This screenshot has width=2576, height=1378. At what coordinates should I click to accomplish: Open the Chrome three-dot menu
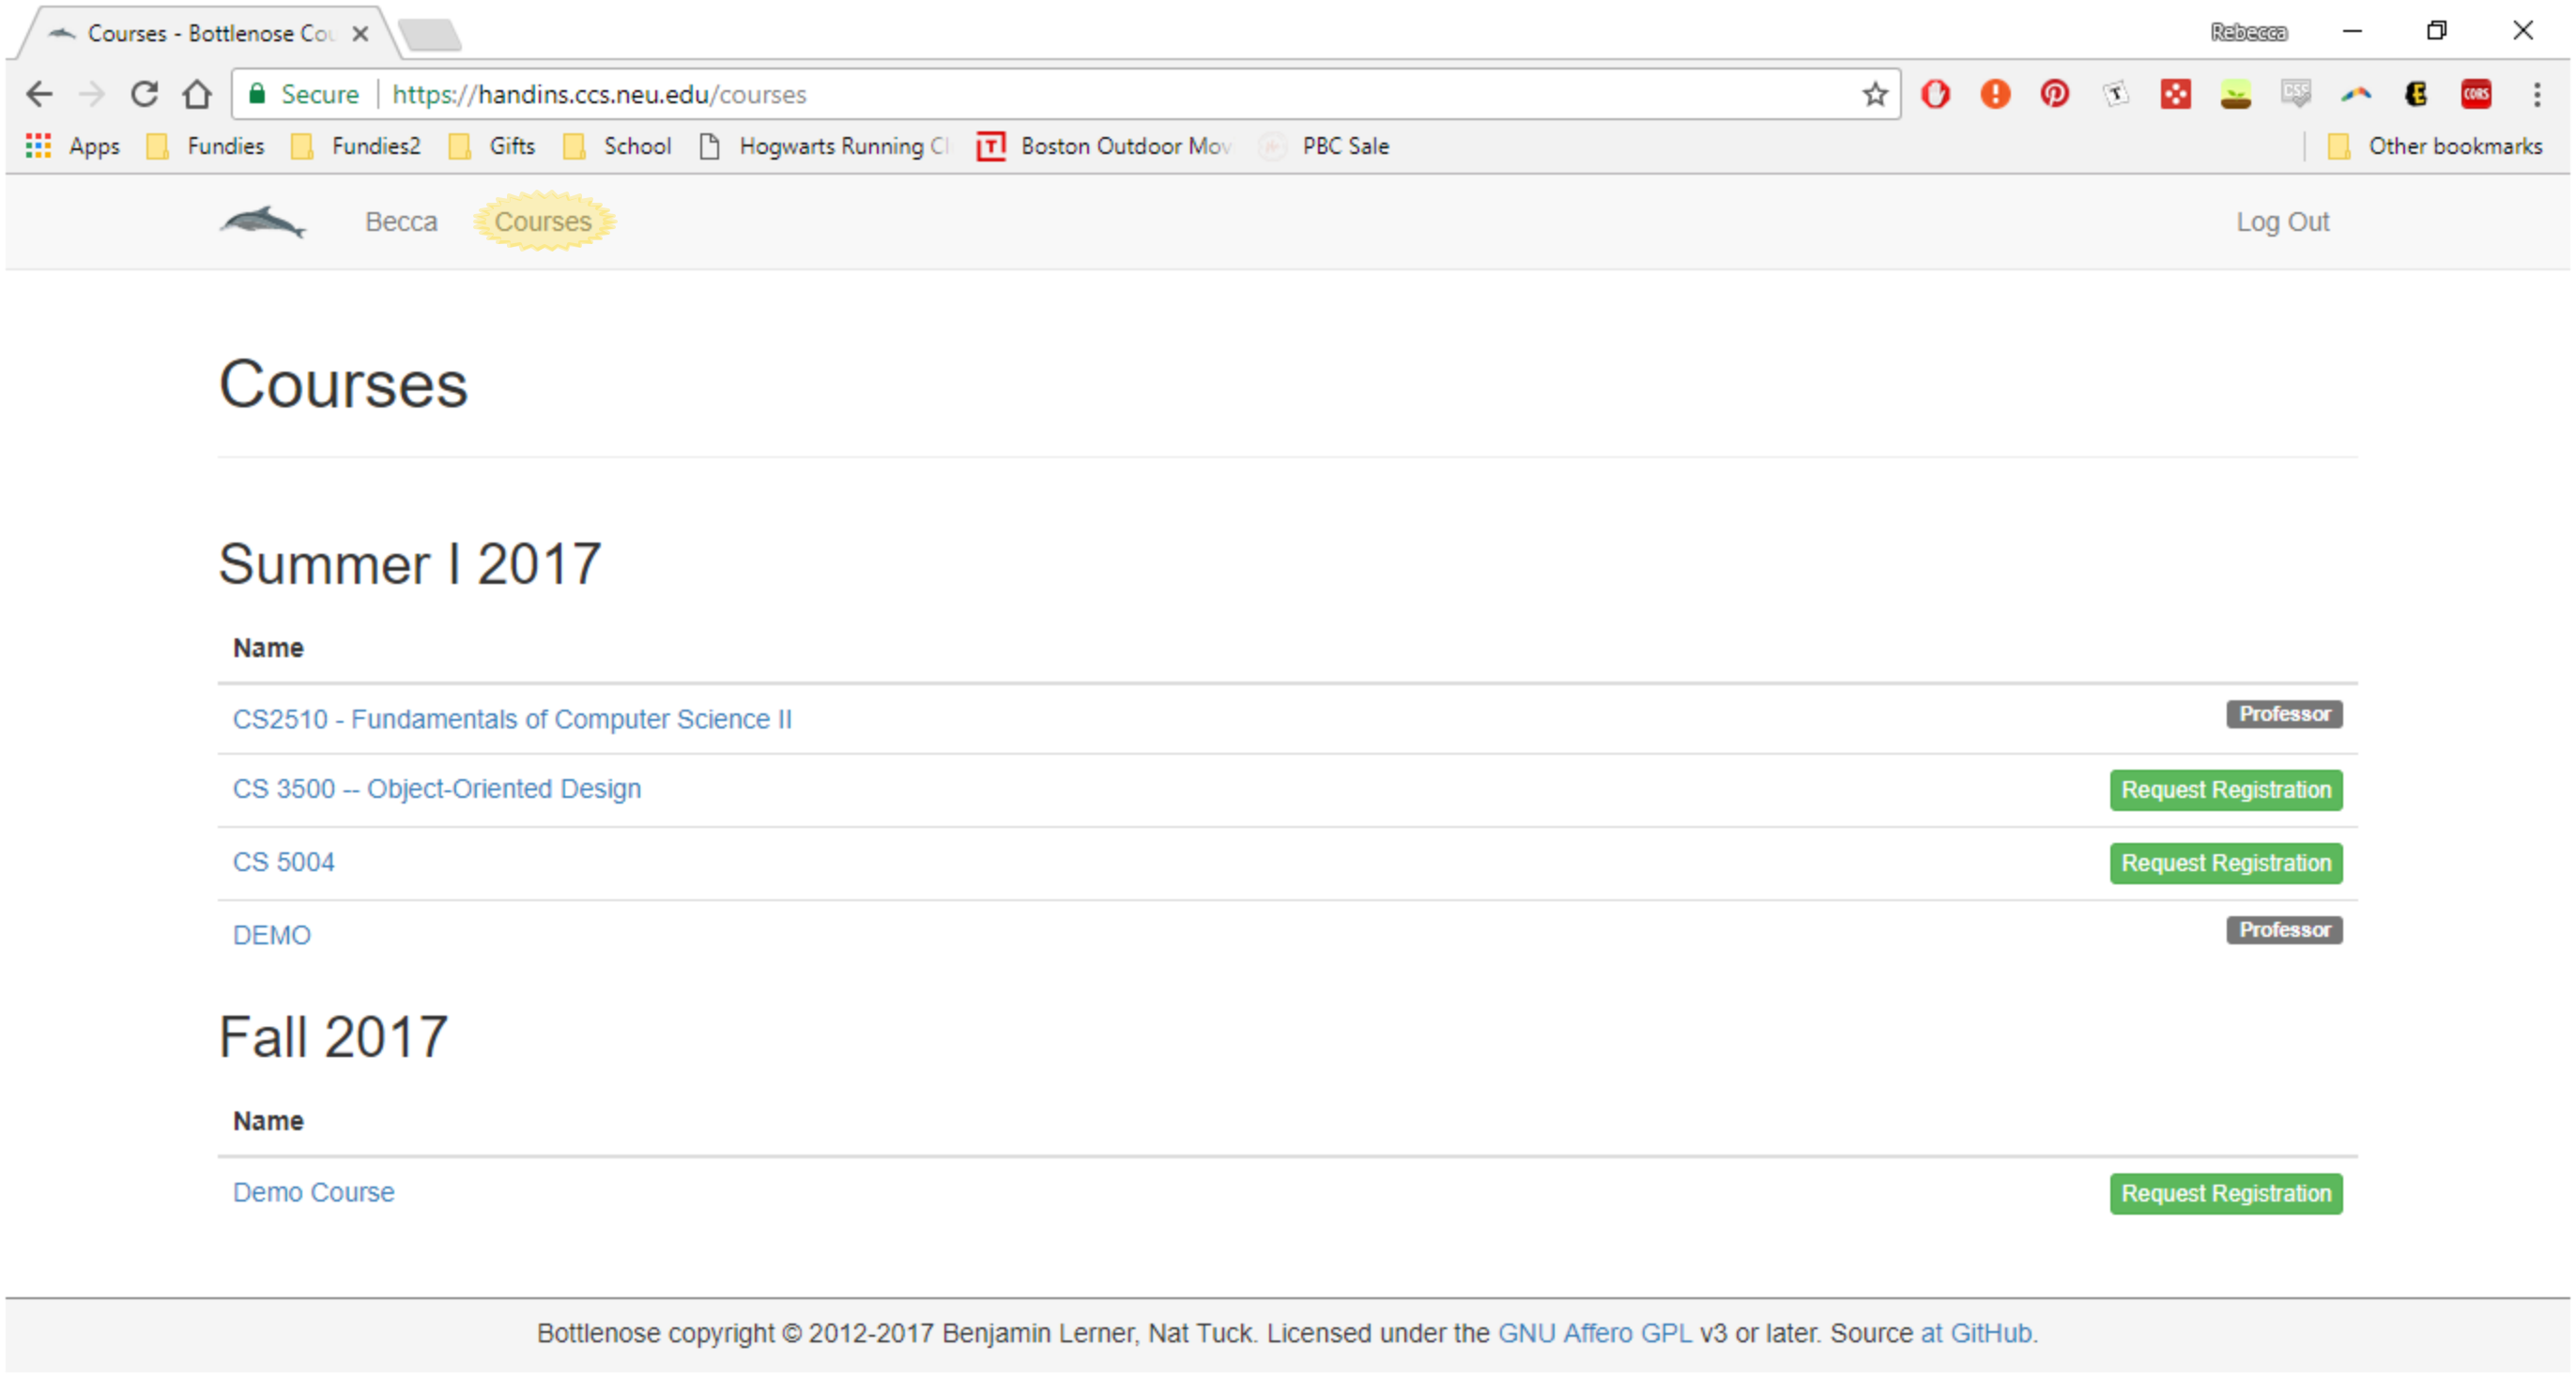click(x=2536, y=94)
